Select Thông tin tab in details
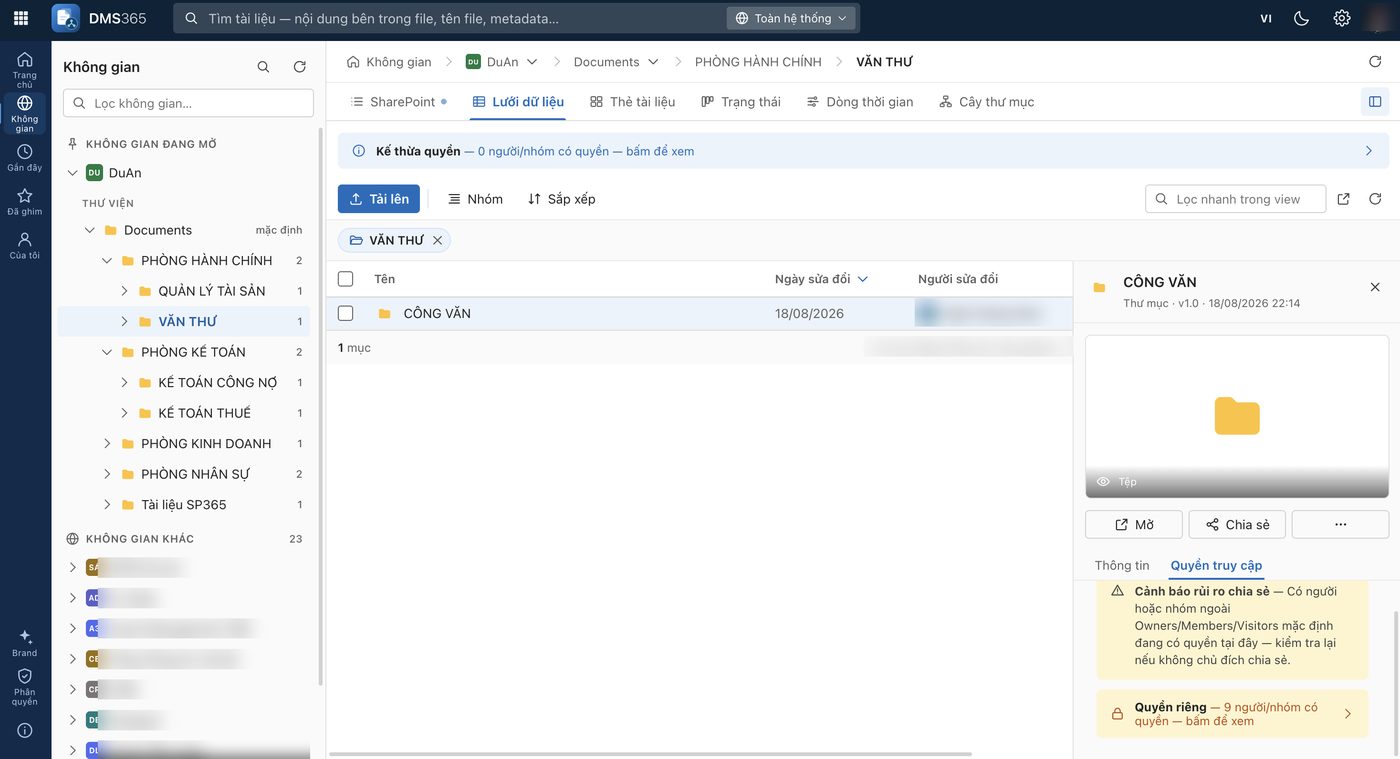 (x=1122, y=565)
